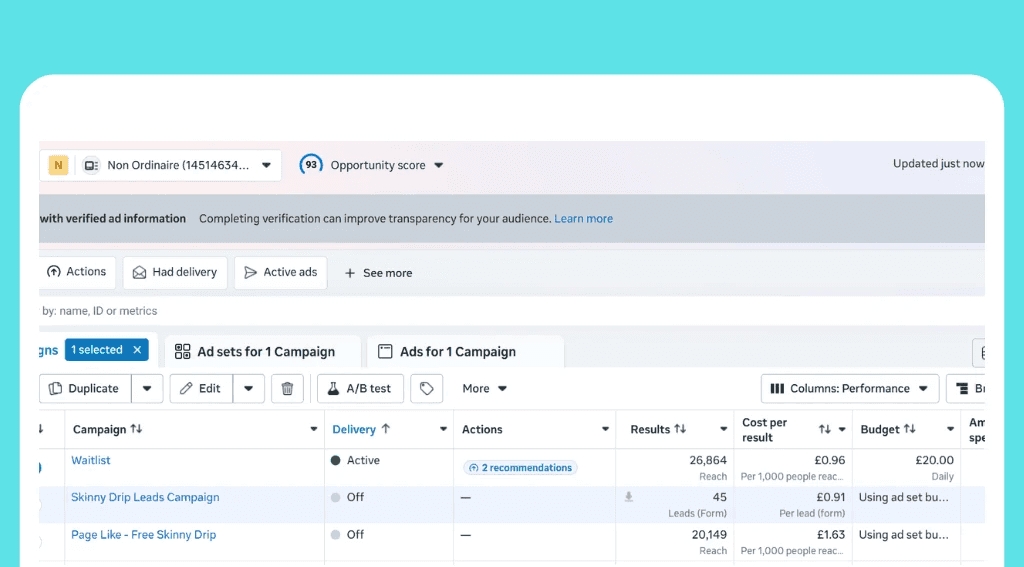Click the Actions column header

coord(482,429)
